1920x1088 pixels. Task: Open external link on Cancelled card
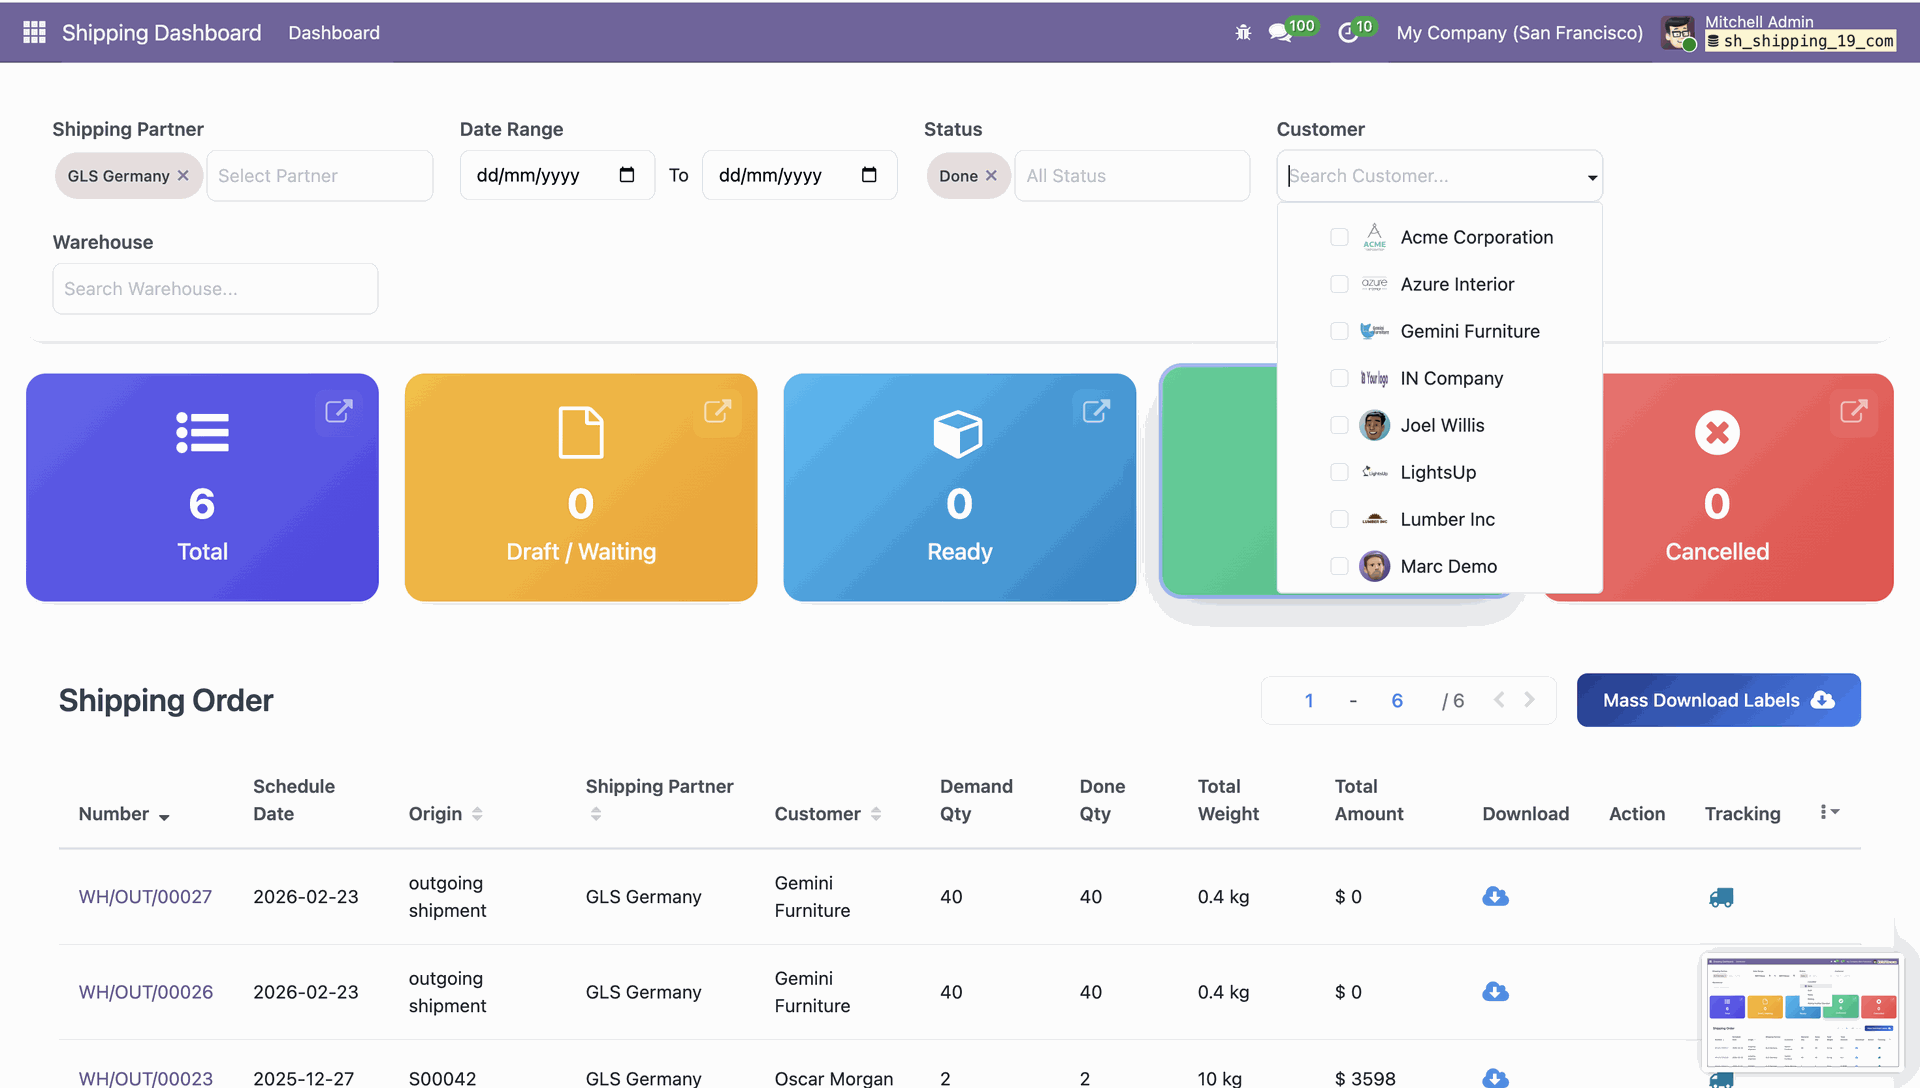[1853, 411]
